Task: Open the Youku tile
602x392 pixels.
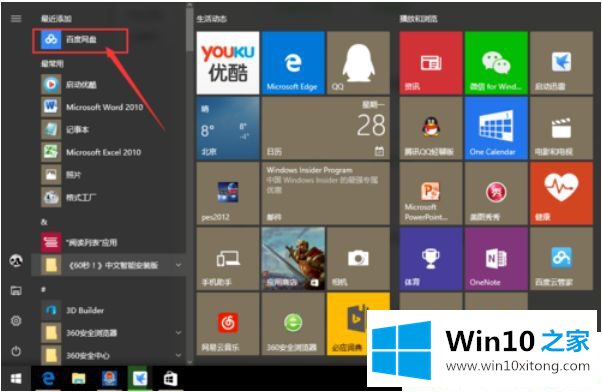Action: 228,63
